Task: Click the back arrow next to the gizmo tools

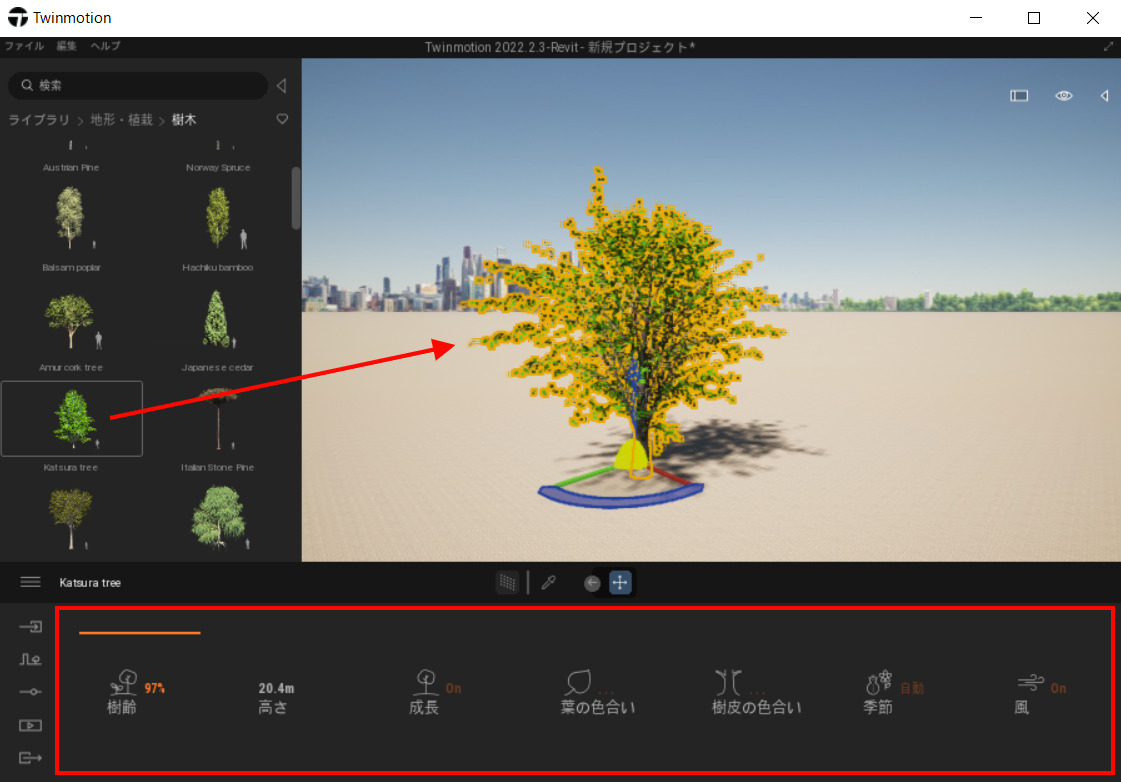Action: 592,582
